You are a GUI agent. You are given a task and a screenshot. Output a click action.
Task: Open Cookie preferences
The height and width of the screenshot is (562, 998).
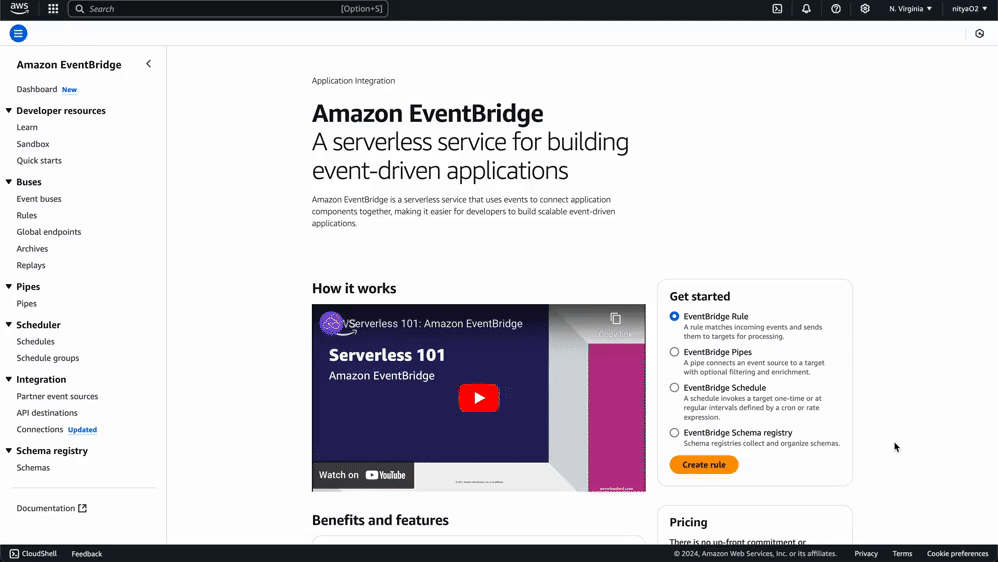click(957, 554)
